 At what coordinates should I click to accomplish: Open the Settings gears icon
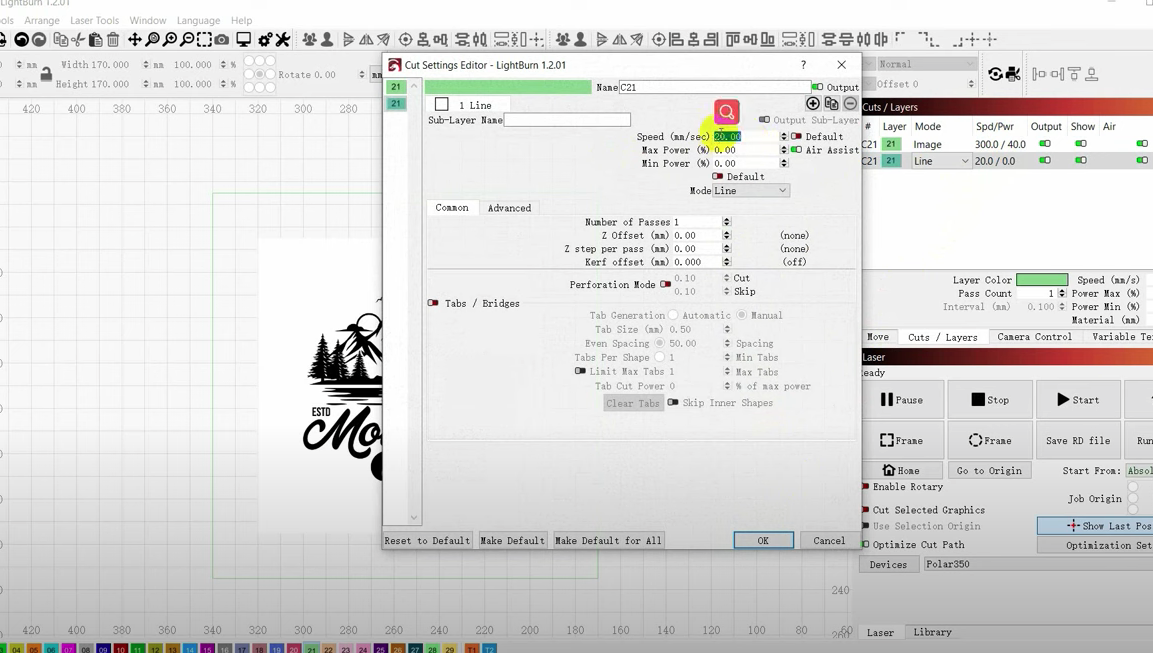pyautogui.click(x=265, y=40)
